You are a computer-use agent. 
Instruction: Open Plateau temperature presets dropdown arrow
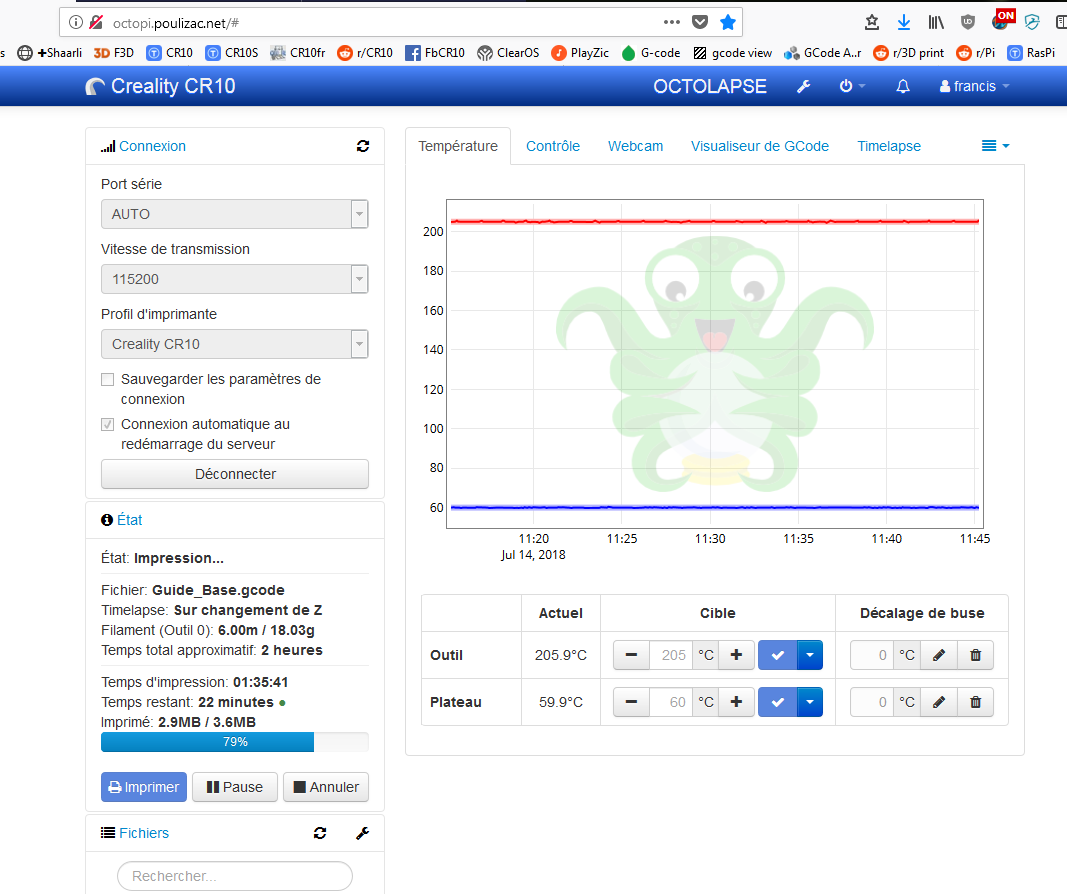(x=810, y=702)
